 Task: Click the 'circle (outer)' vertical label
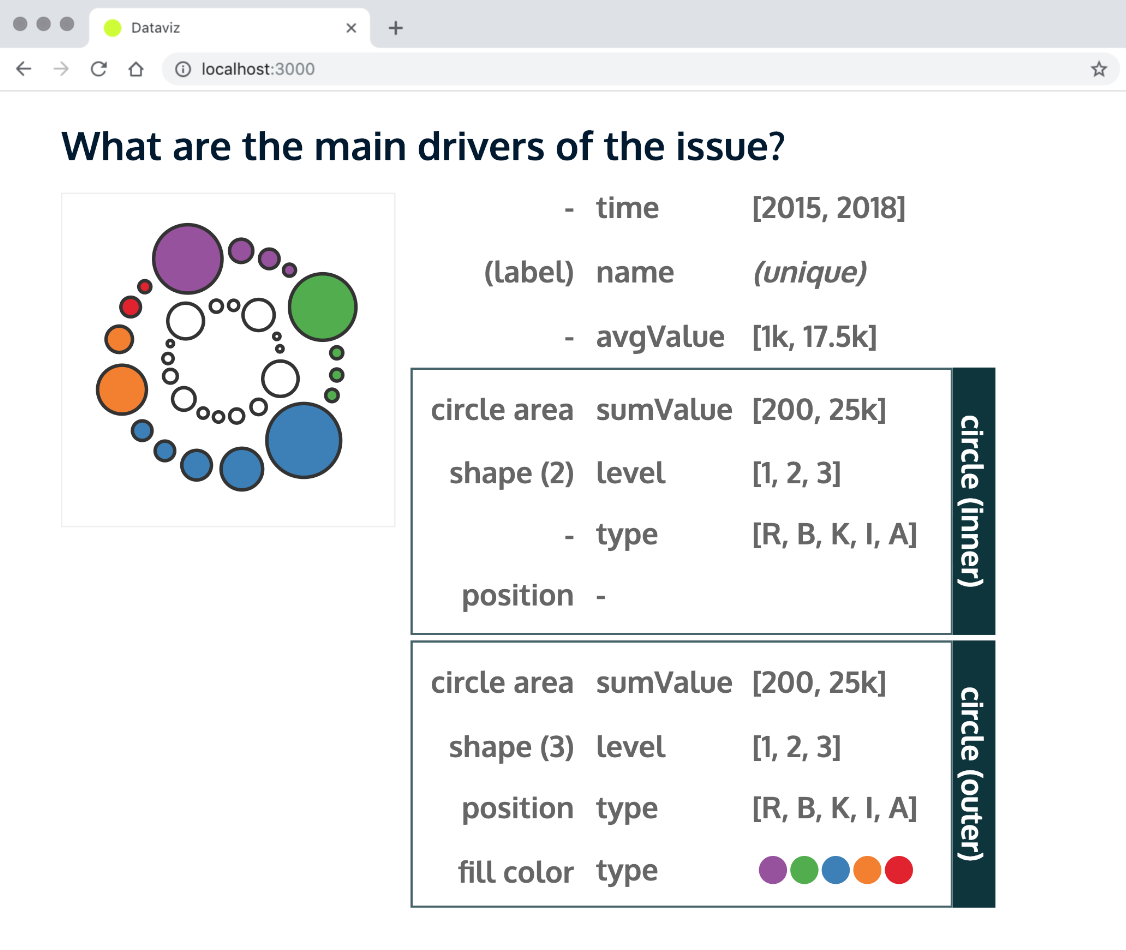click(x=973, y=773)
